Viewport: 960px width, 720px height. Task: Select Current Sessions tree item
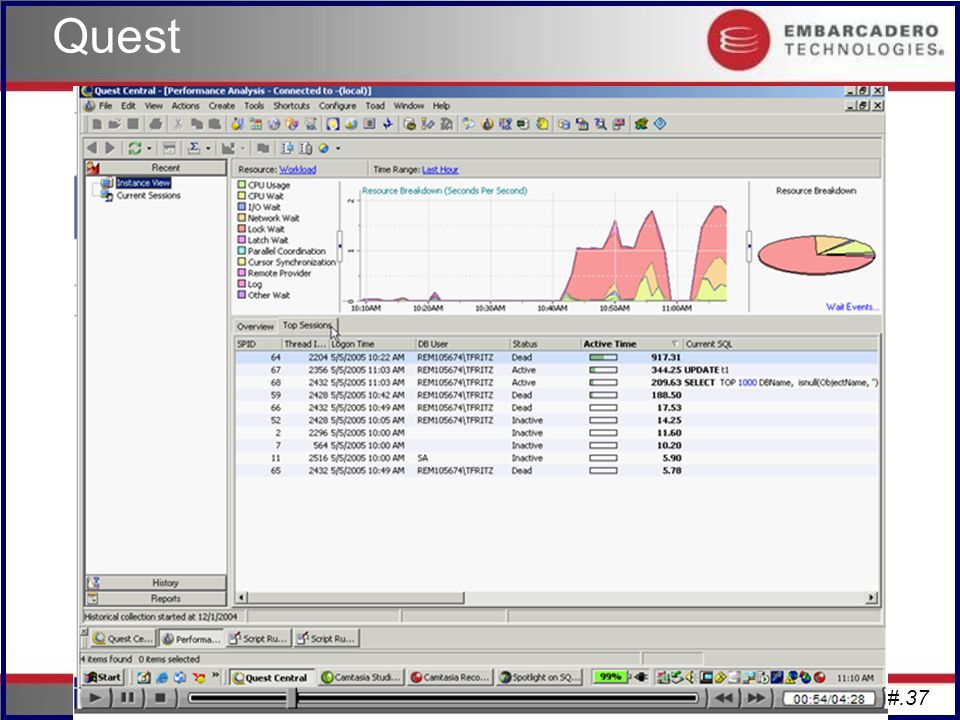tap(148, 196)
